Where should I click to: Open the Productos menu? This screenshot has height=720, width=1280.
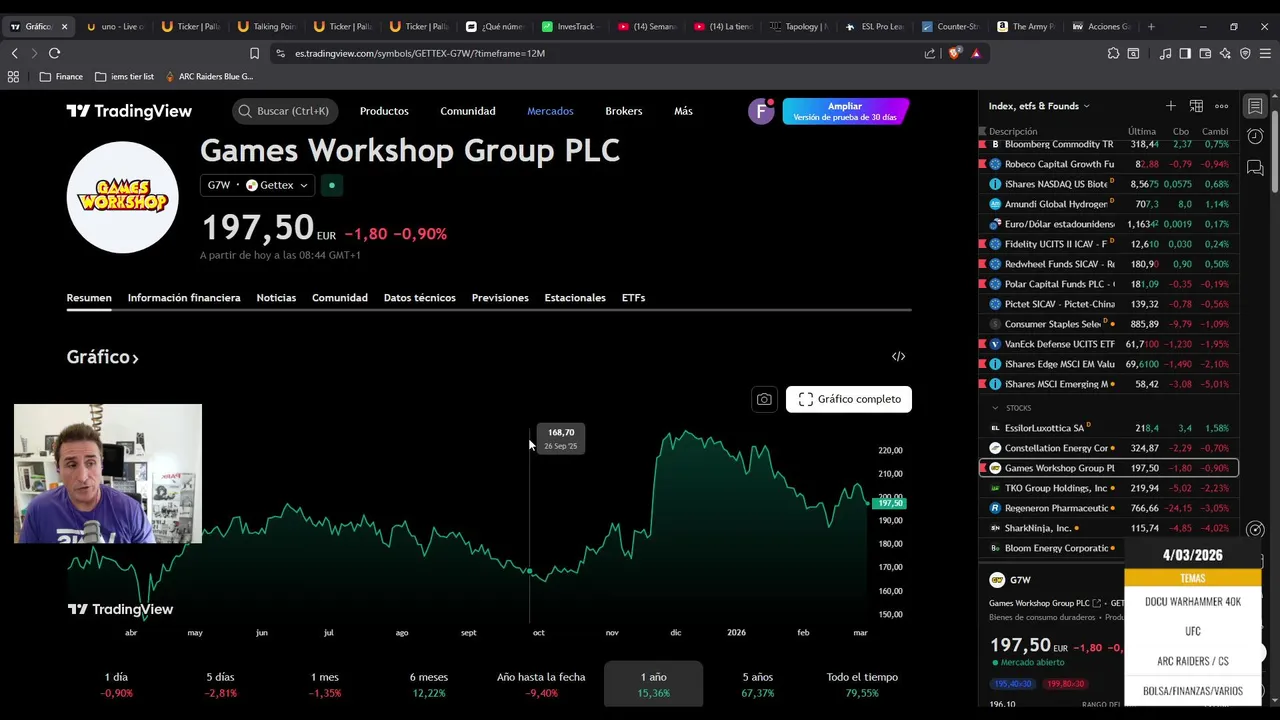tap(384, 111)
